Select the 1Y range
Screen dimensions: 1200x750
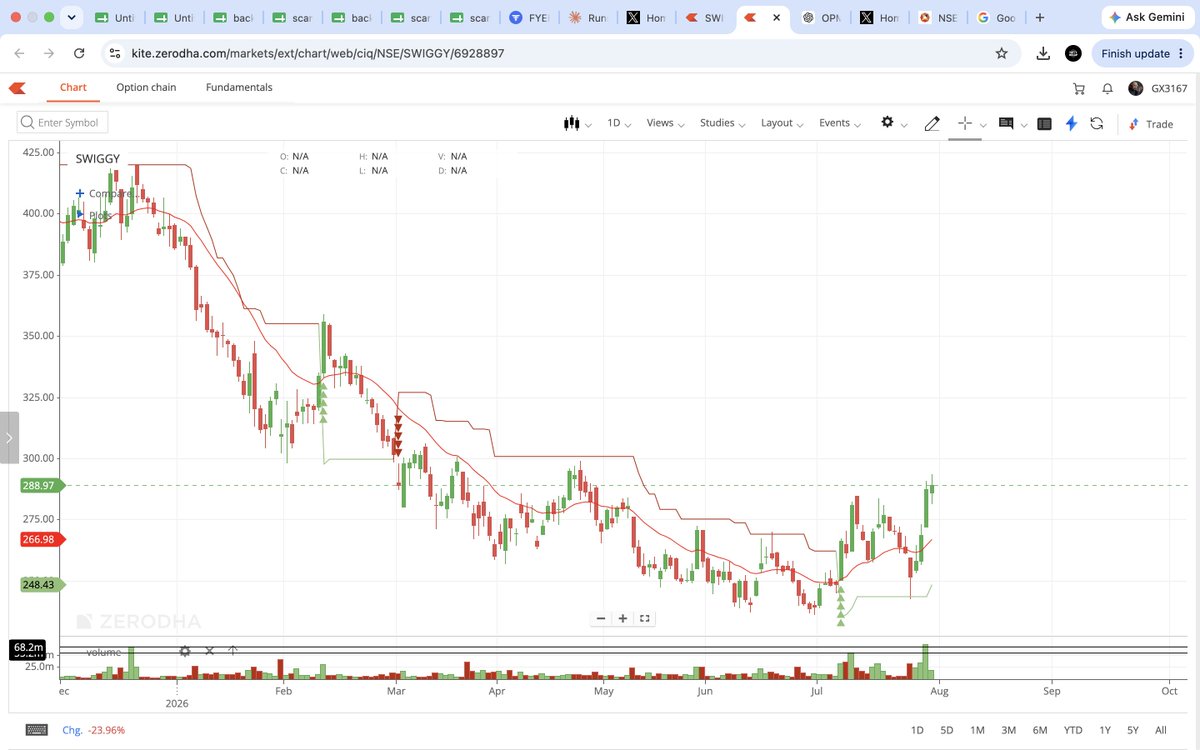point(1104,730)
